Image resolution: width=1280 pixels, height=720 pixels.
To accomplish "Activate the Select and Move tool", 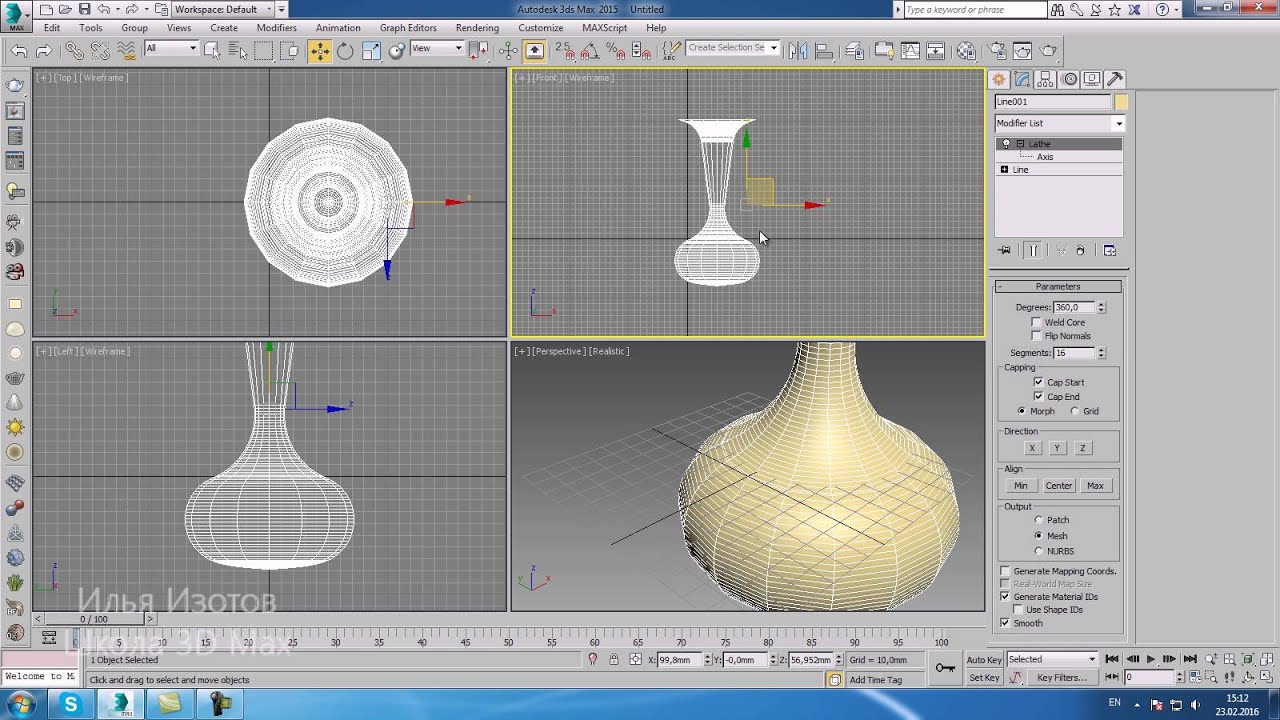I will pos(319,50).
